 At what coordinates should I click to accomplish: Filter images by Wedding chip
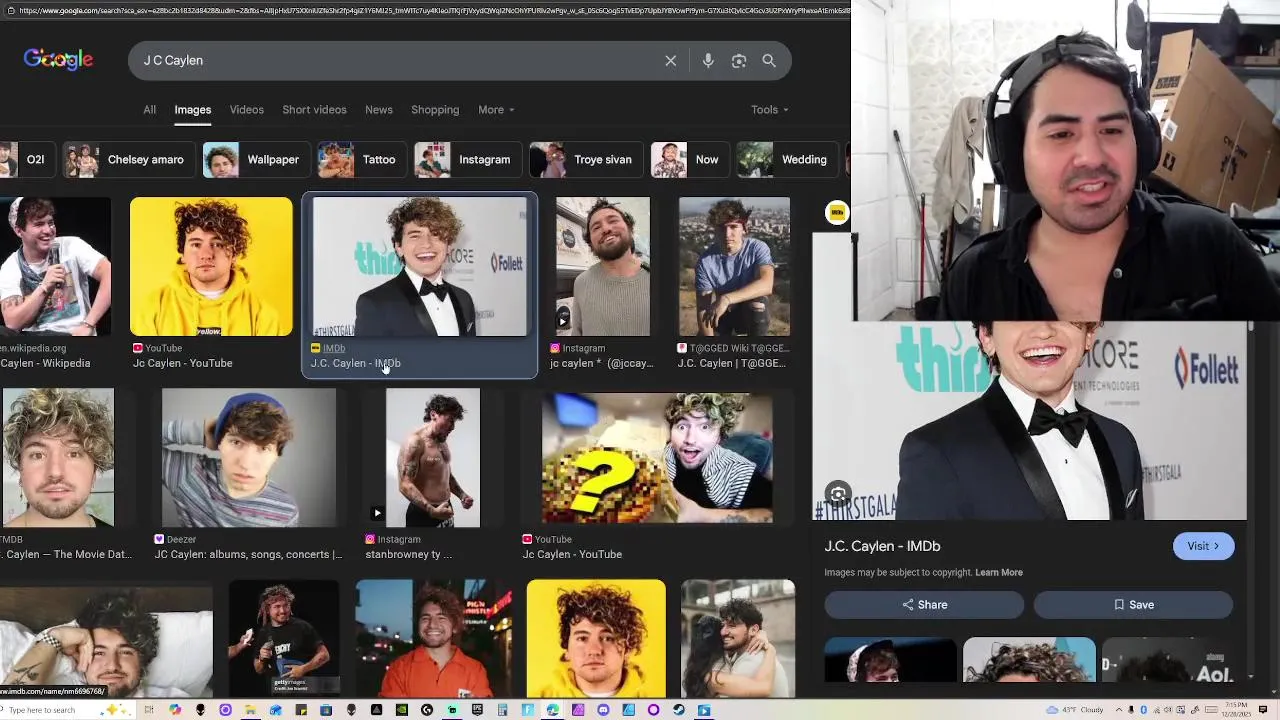785,160
